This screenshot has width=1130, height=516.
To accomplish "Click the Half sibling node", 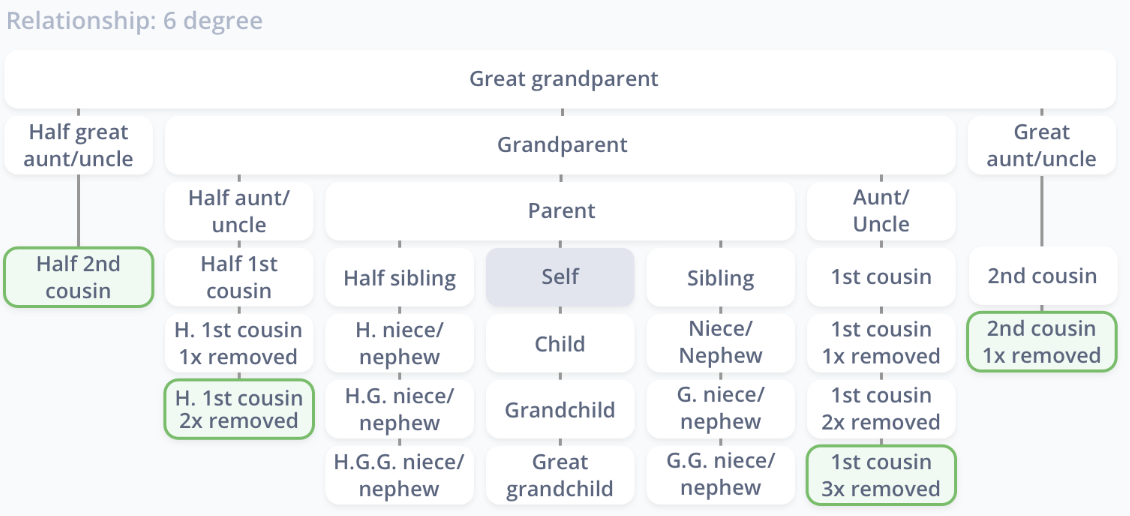I will click(400, 277).
